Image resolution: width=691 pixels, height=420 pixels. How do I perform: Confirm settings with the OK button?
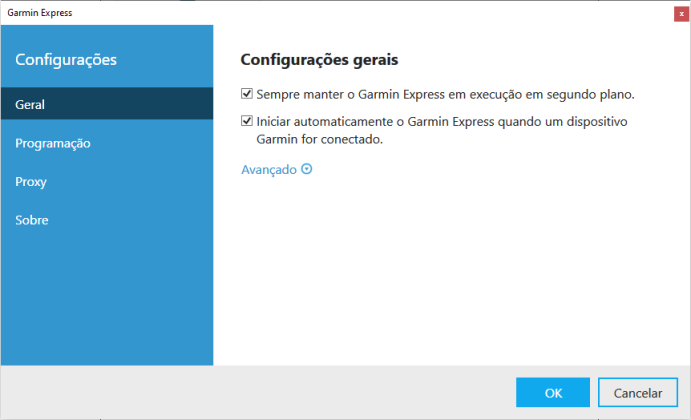click(x=553, y=392)
